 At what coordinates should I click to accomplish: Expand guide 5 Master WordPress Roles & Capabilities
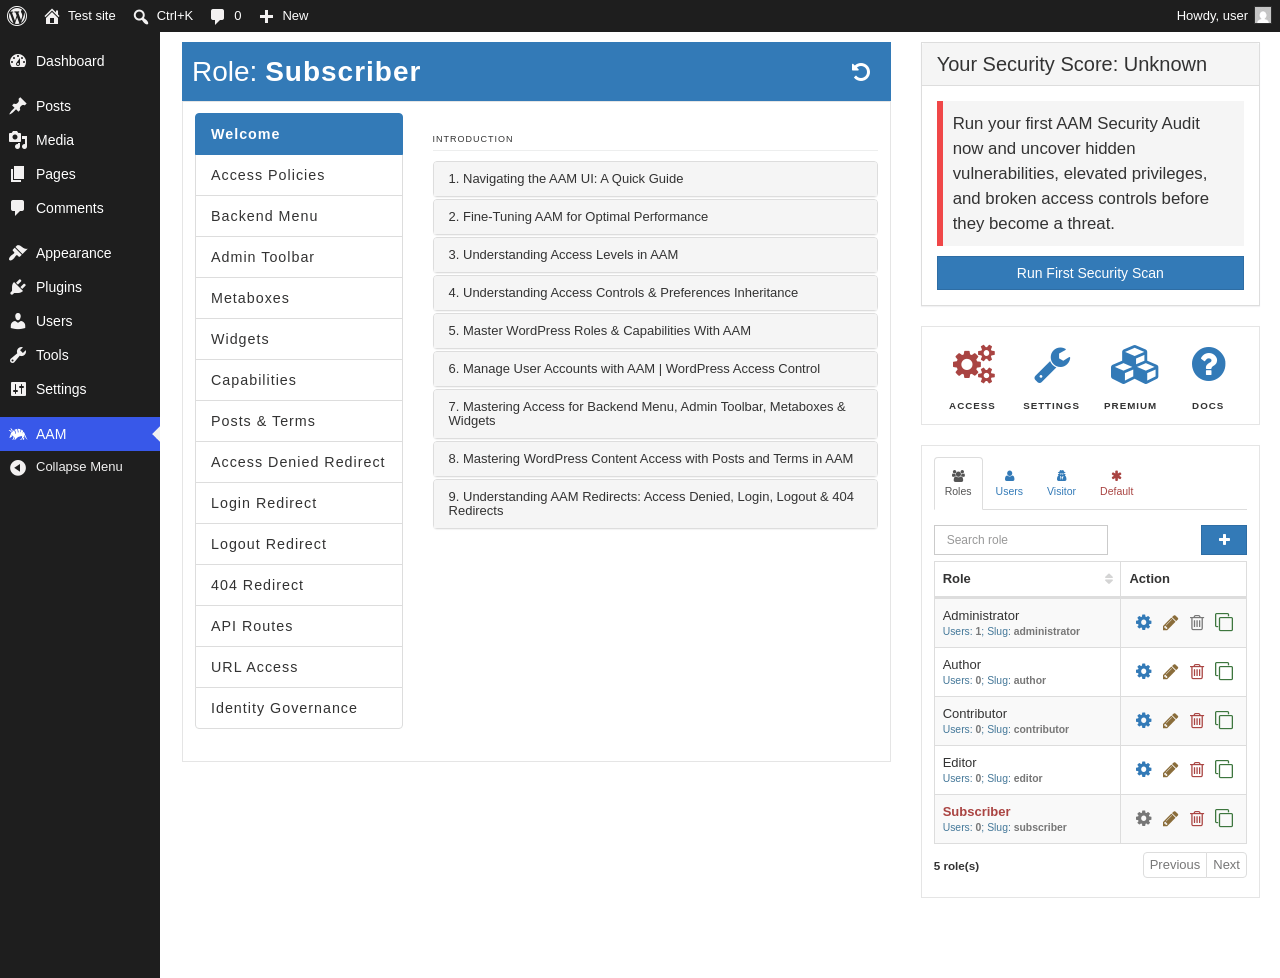point(655,331)
